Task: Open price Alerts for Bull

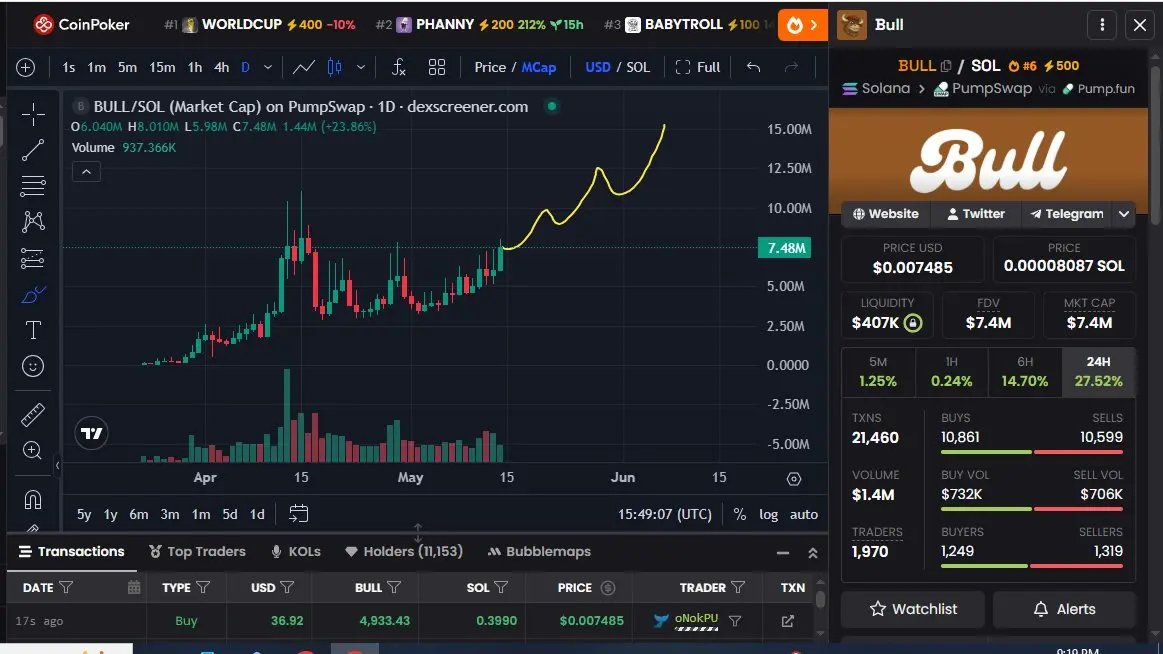Action: [1064, 609]
